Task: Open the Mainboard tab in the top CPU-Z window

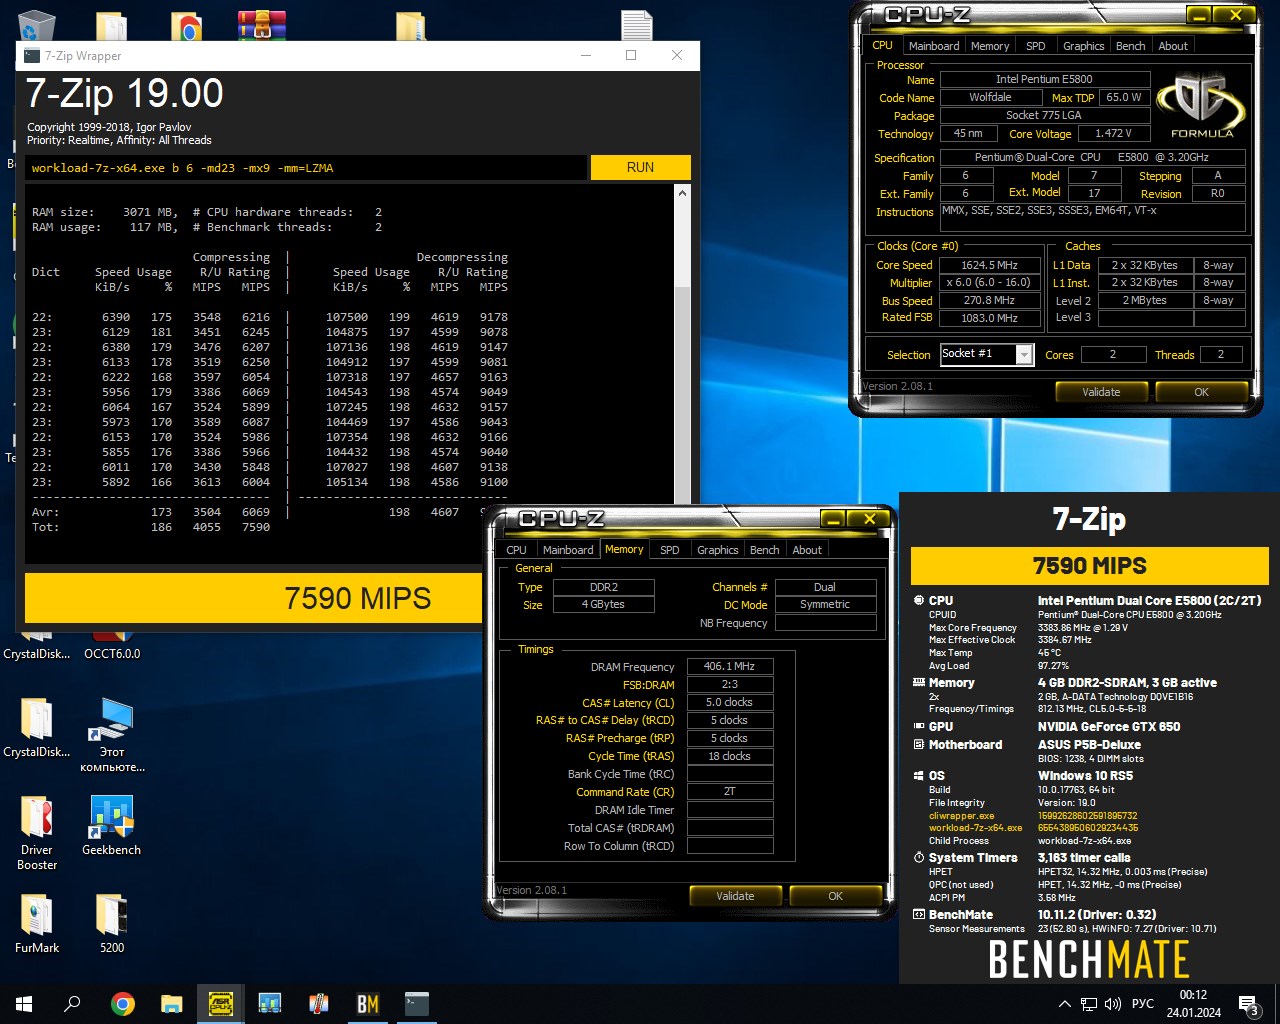Action: pos(934,46)
